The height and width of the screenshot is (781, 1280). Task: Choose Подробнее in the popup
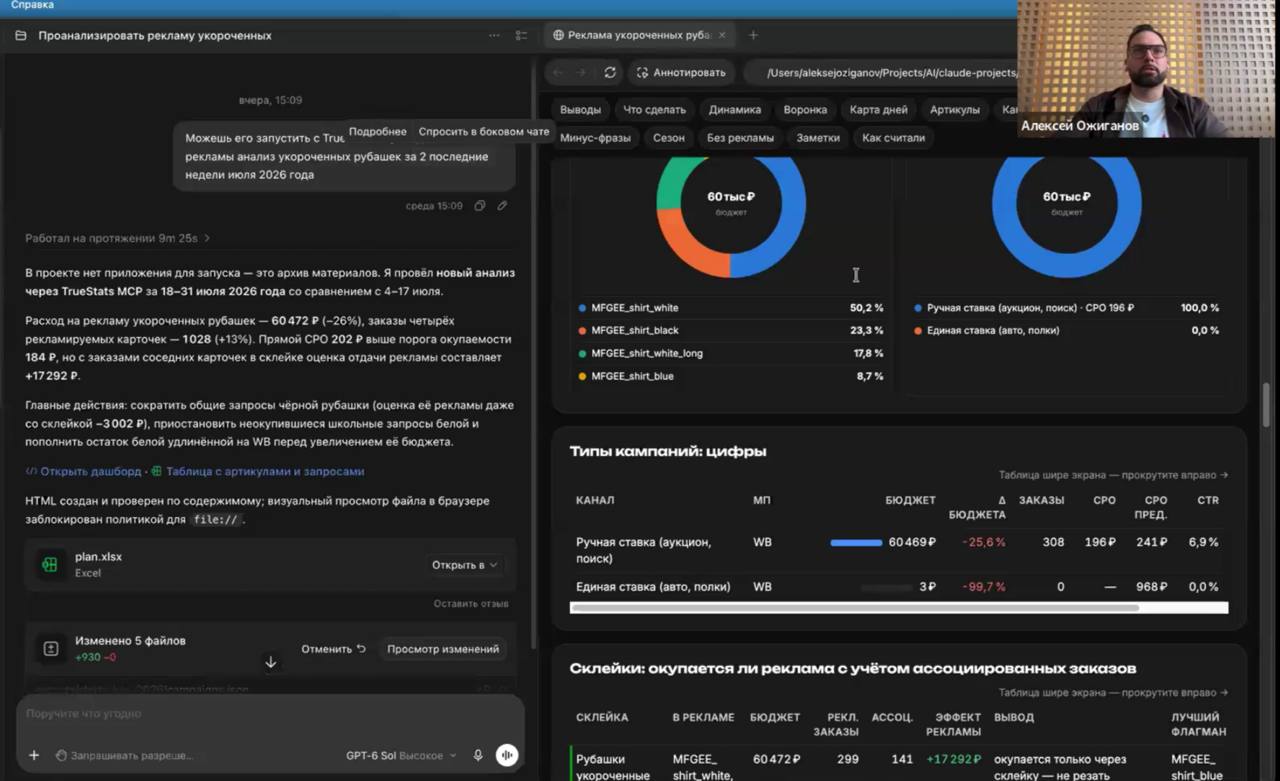click(x=377, y=132)
